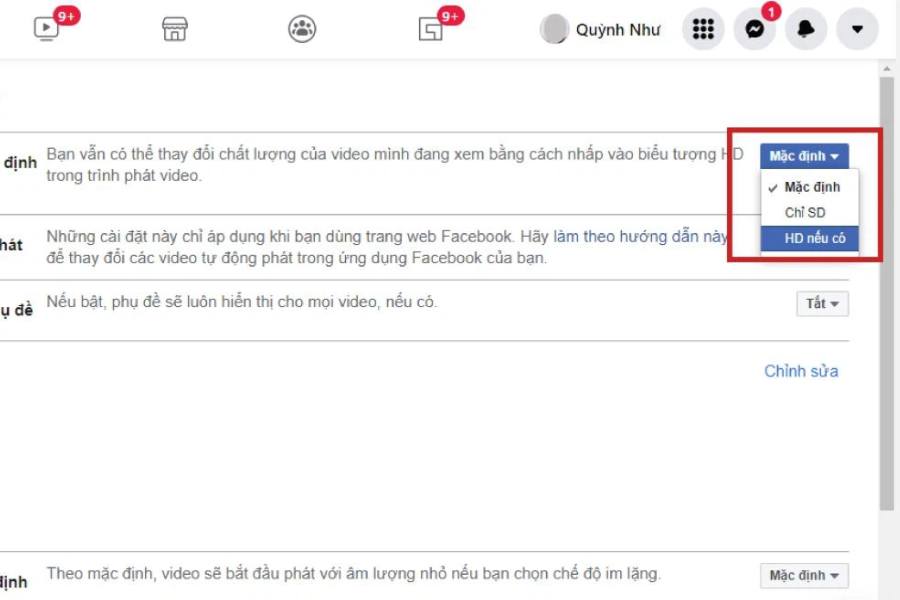Click the notifications bell icon
Image resolution: width=900 pixels, height=600 pixels.
[806, 30]
